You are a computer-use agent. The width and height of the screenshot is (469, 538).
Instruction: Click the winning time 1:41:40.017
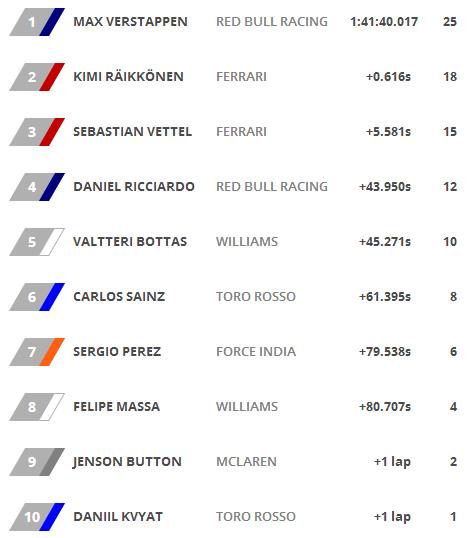click(384, 22)
